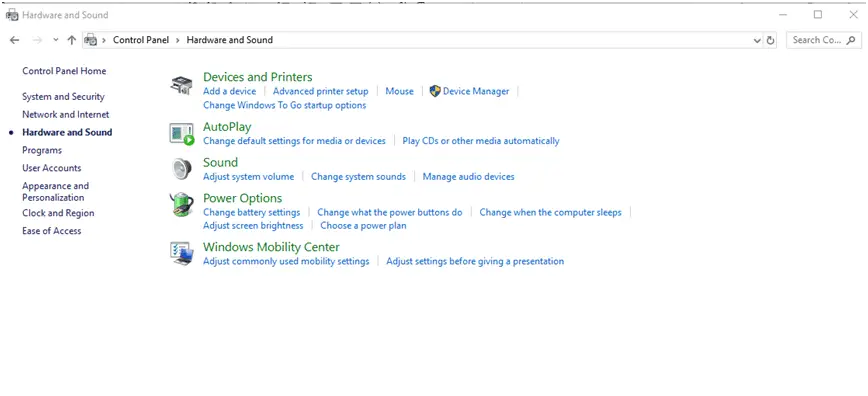Open Advanced printer setup

321,91
